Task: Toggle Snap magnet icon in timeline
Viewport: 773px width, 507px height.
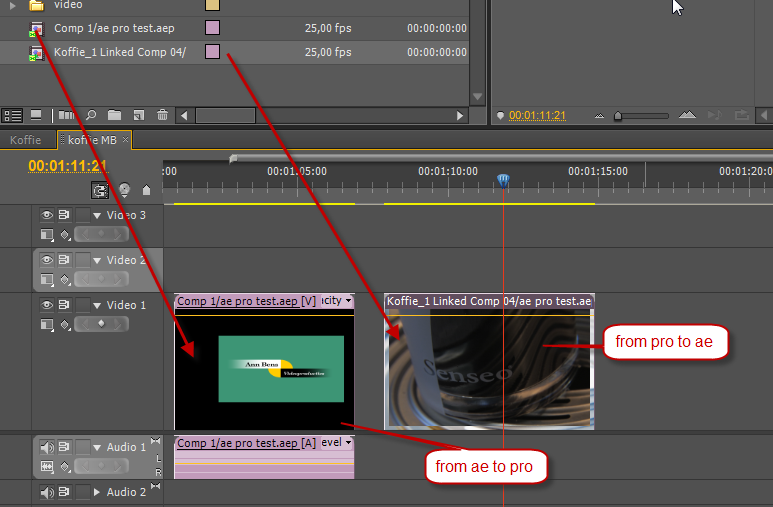Action: [100, 190]
